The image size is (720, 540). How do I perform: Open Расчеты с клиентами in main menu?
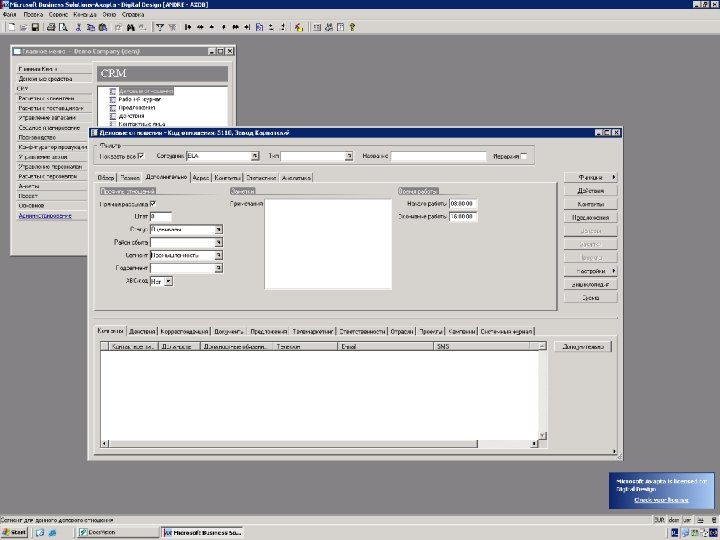(46, 98)
